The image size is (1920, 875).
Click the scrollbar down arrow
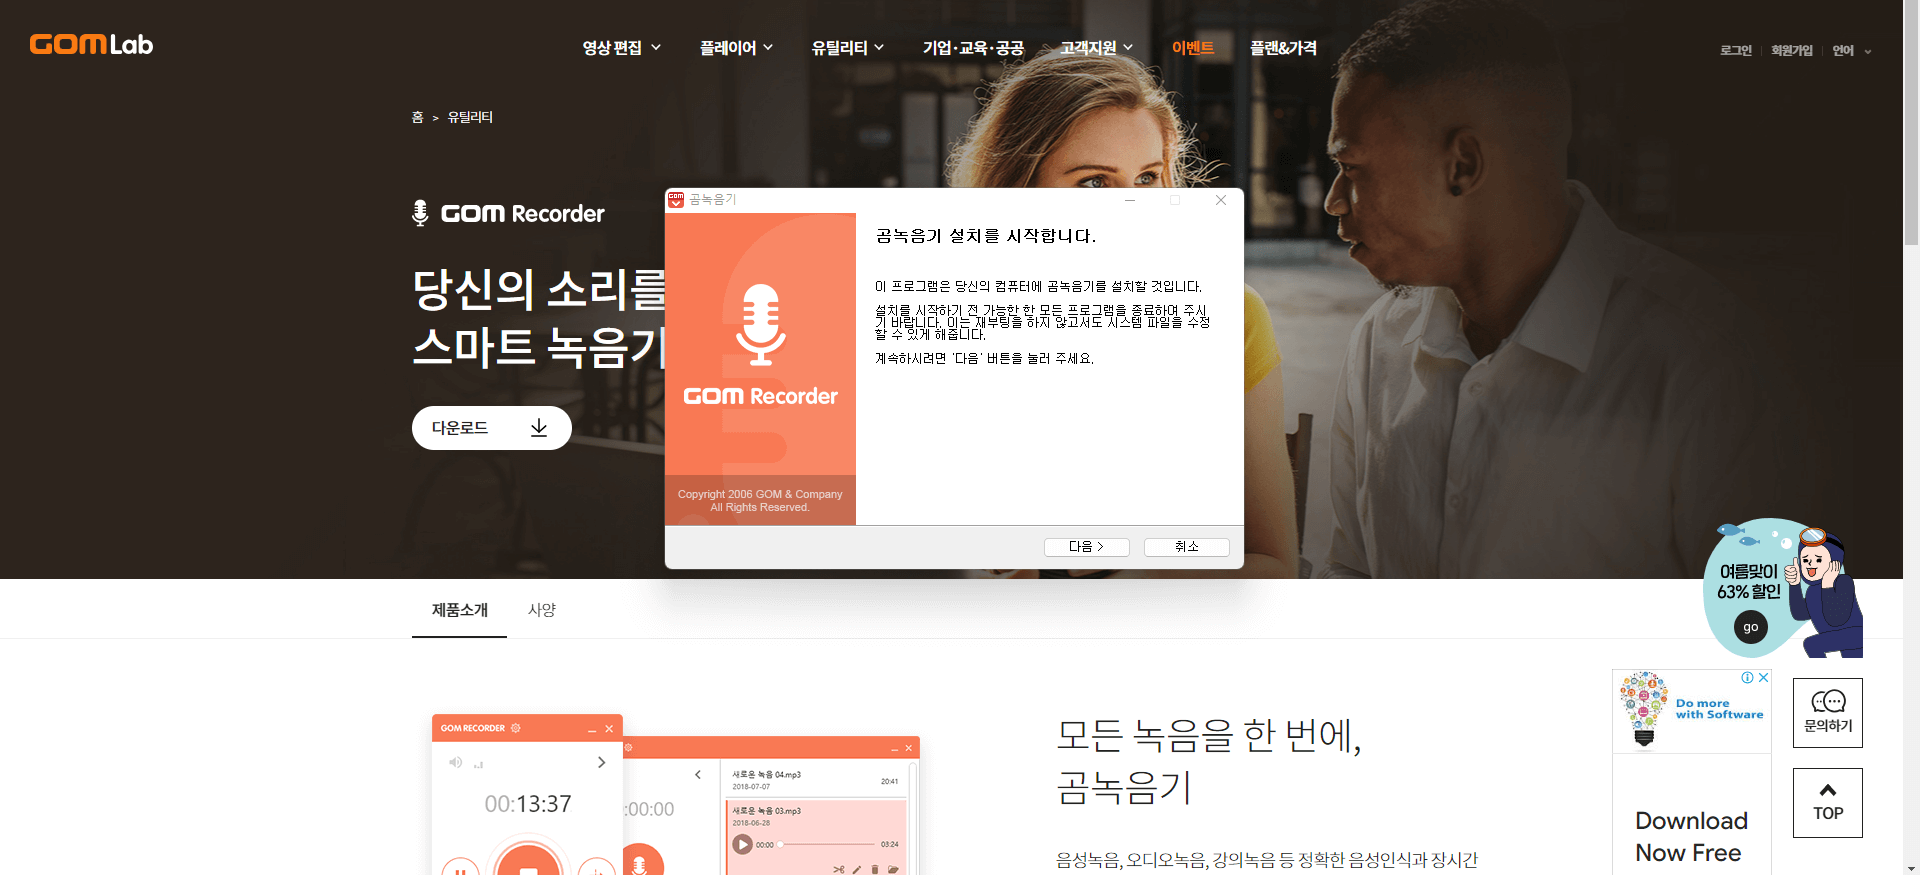pos(1911,868)
